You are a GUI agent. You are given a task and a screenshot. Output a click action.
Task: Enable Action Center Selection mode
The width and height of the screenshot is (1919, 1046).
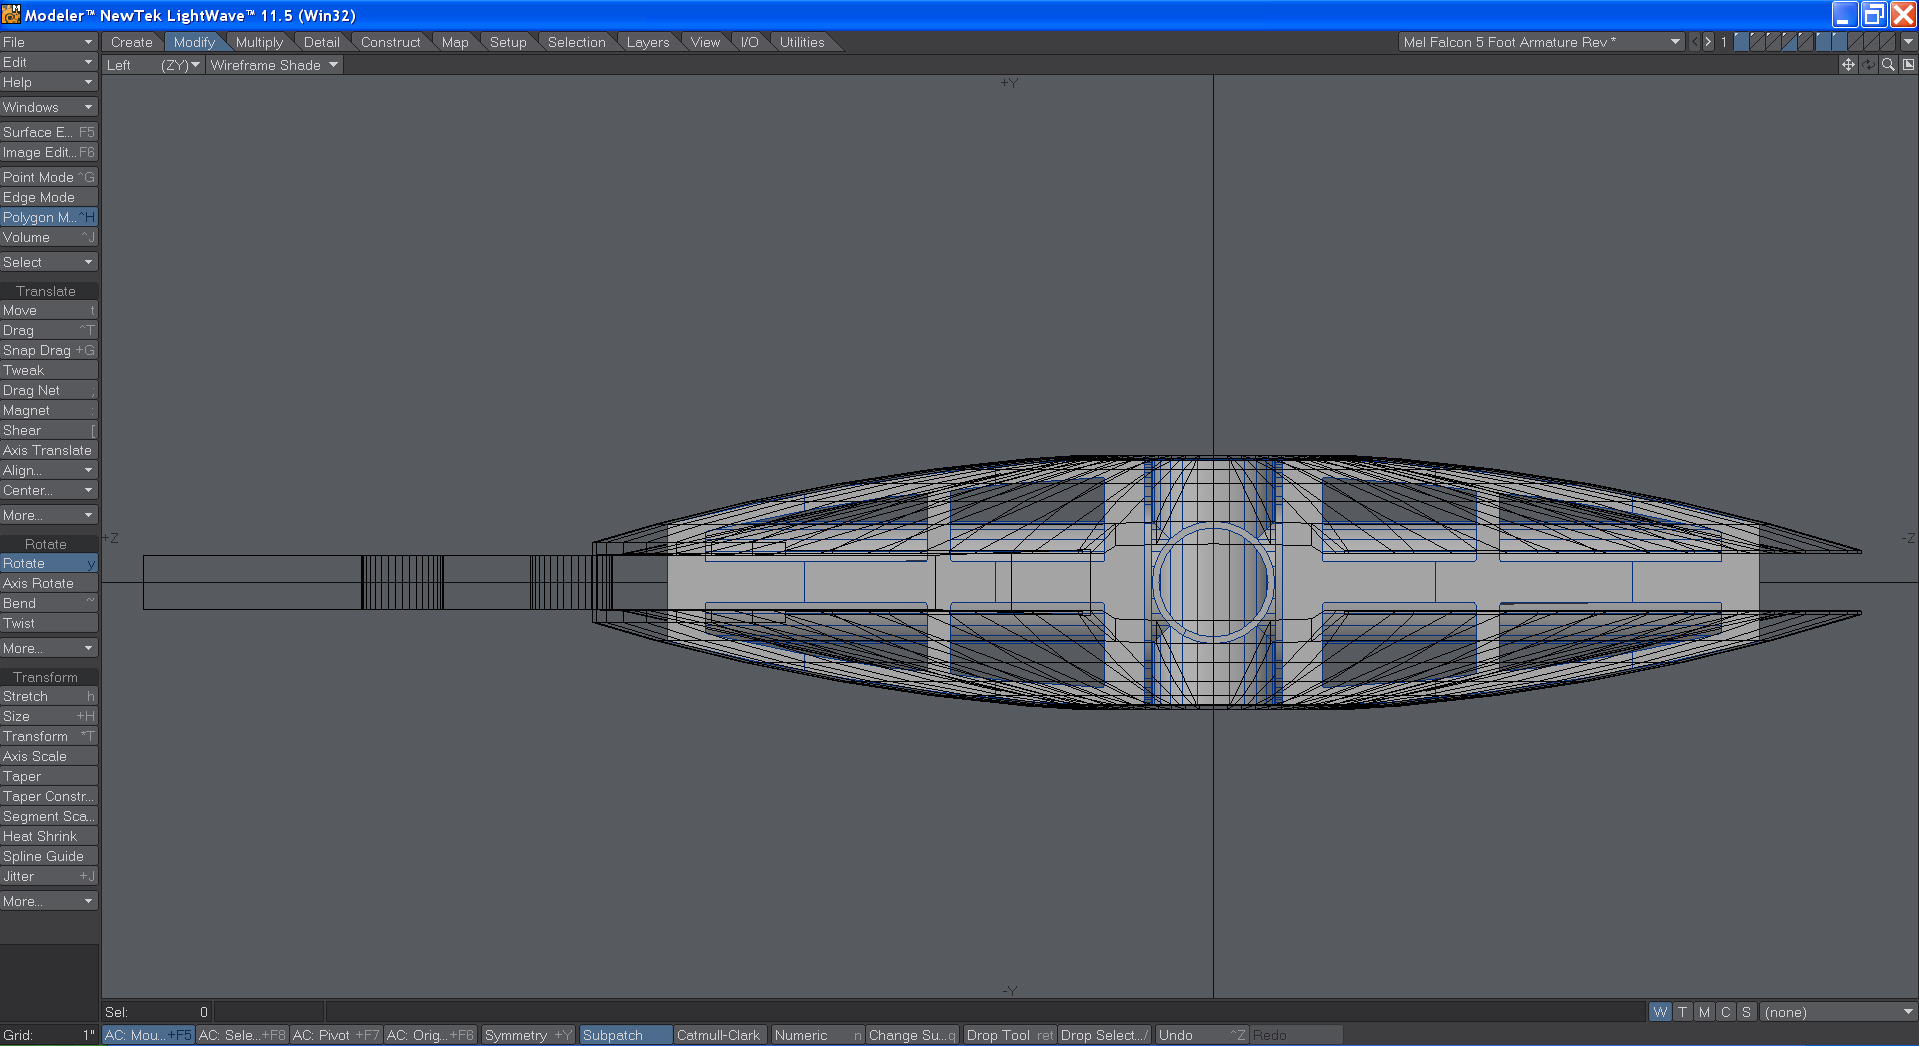242,1035
